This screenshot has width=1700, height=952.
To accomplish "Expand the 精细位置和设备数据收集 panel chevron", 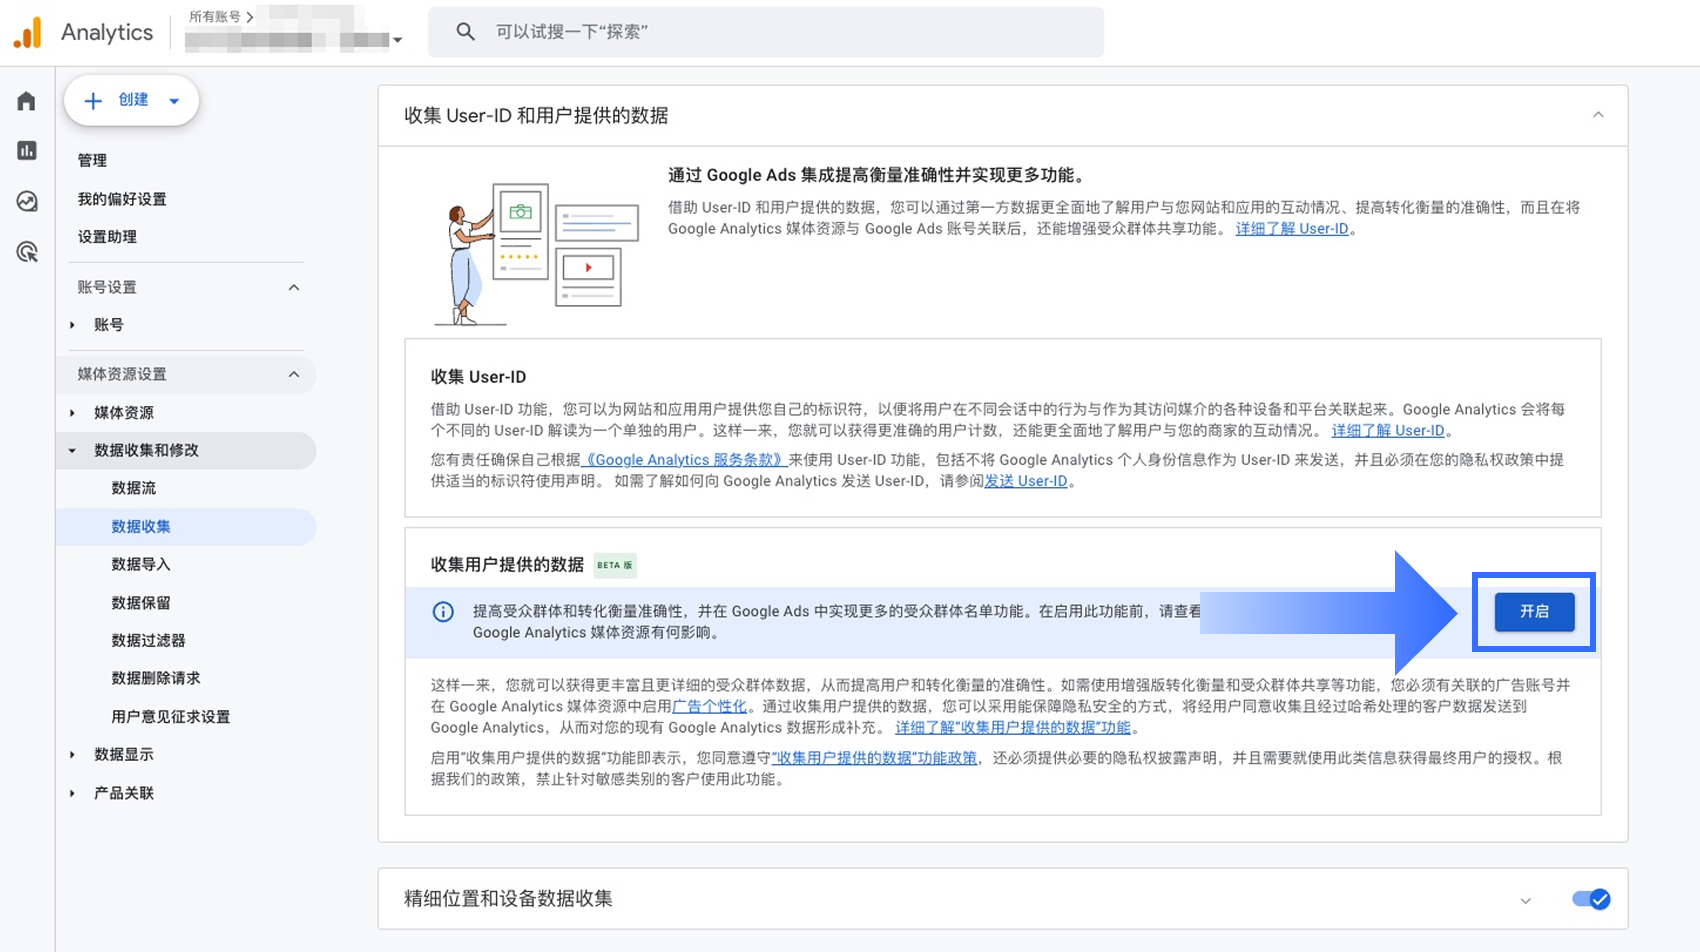I will 1526,900.
